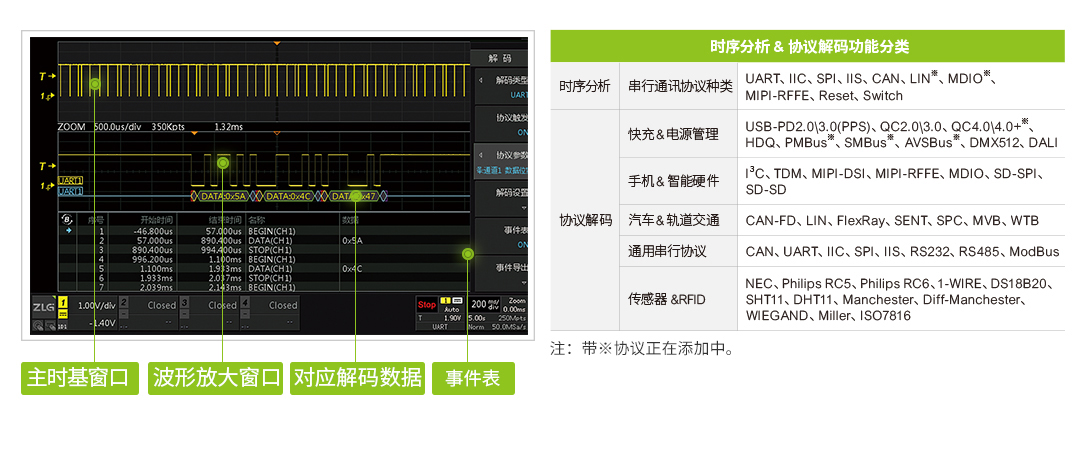Click the 开始时间 column header
Viewport: 1090px width, 470px height.
pos(154,220)
